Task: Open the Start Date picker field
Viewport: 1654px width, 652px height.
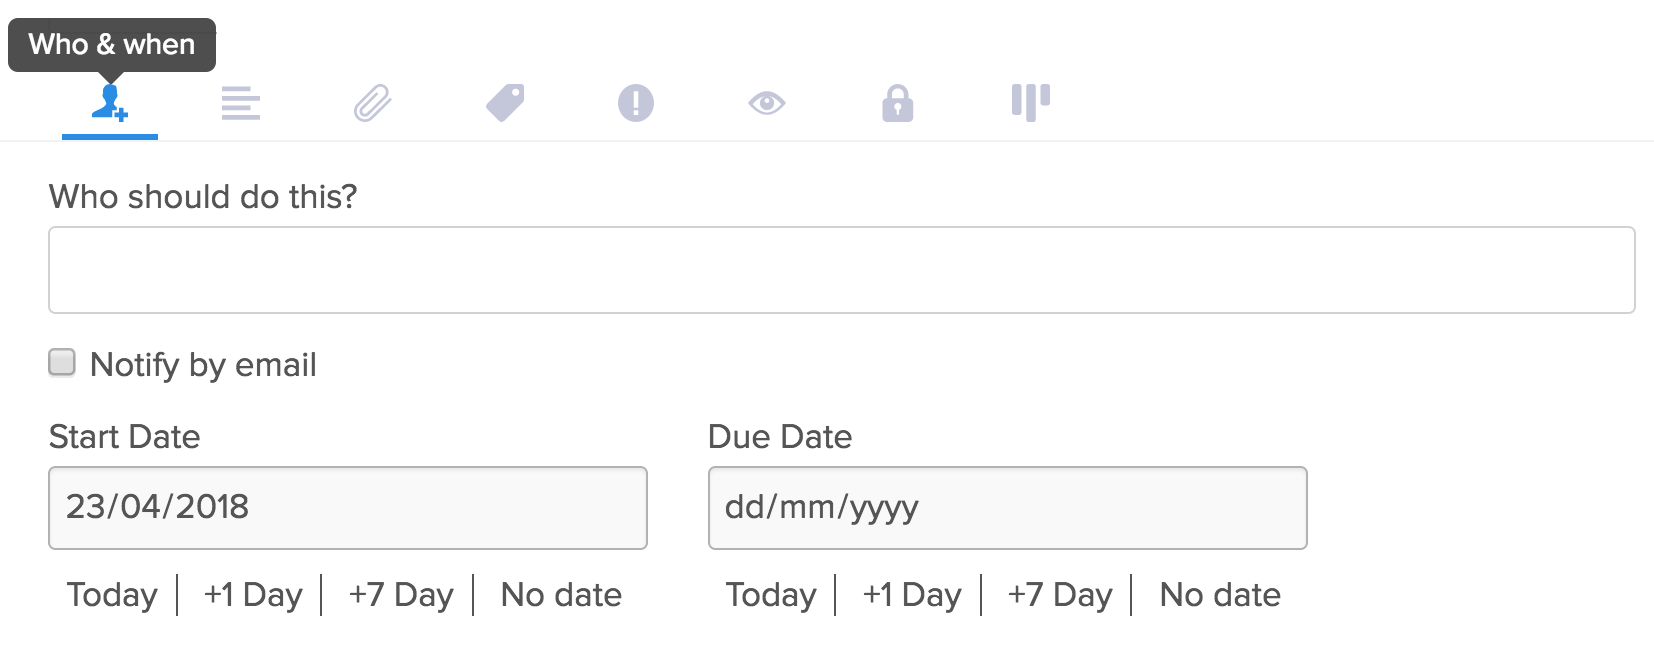Action: (x=348, y=508)
